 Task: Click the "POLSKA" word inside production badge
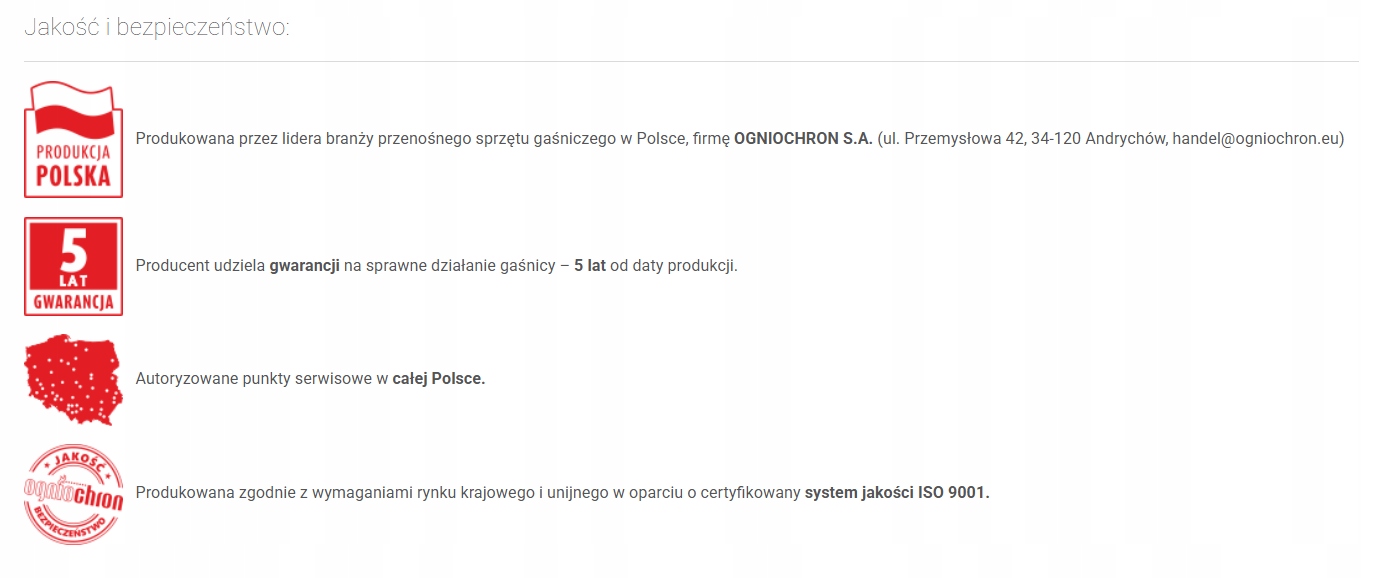pos(73,178)
